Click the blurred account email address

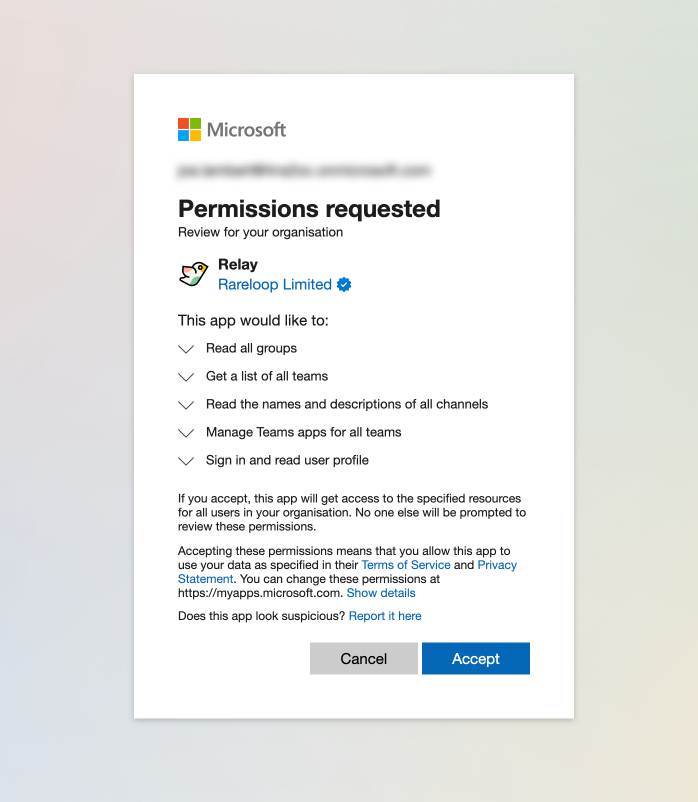click(304, 171)
